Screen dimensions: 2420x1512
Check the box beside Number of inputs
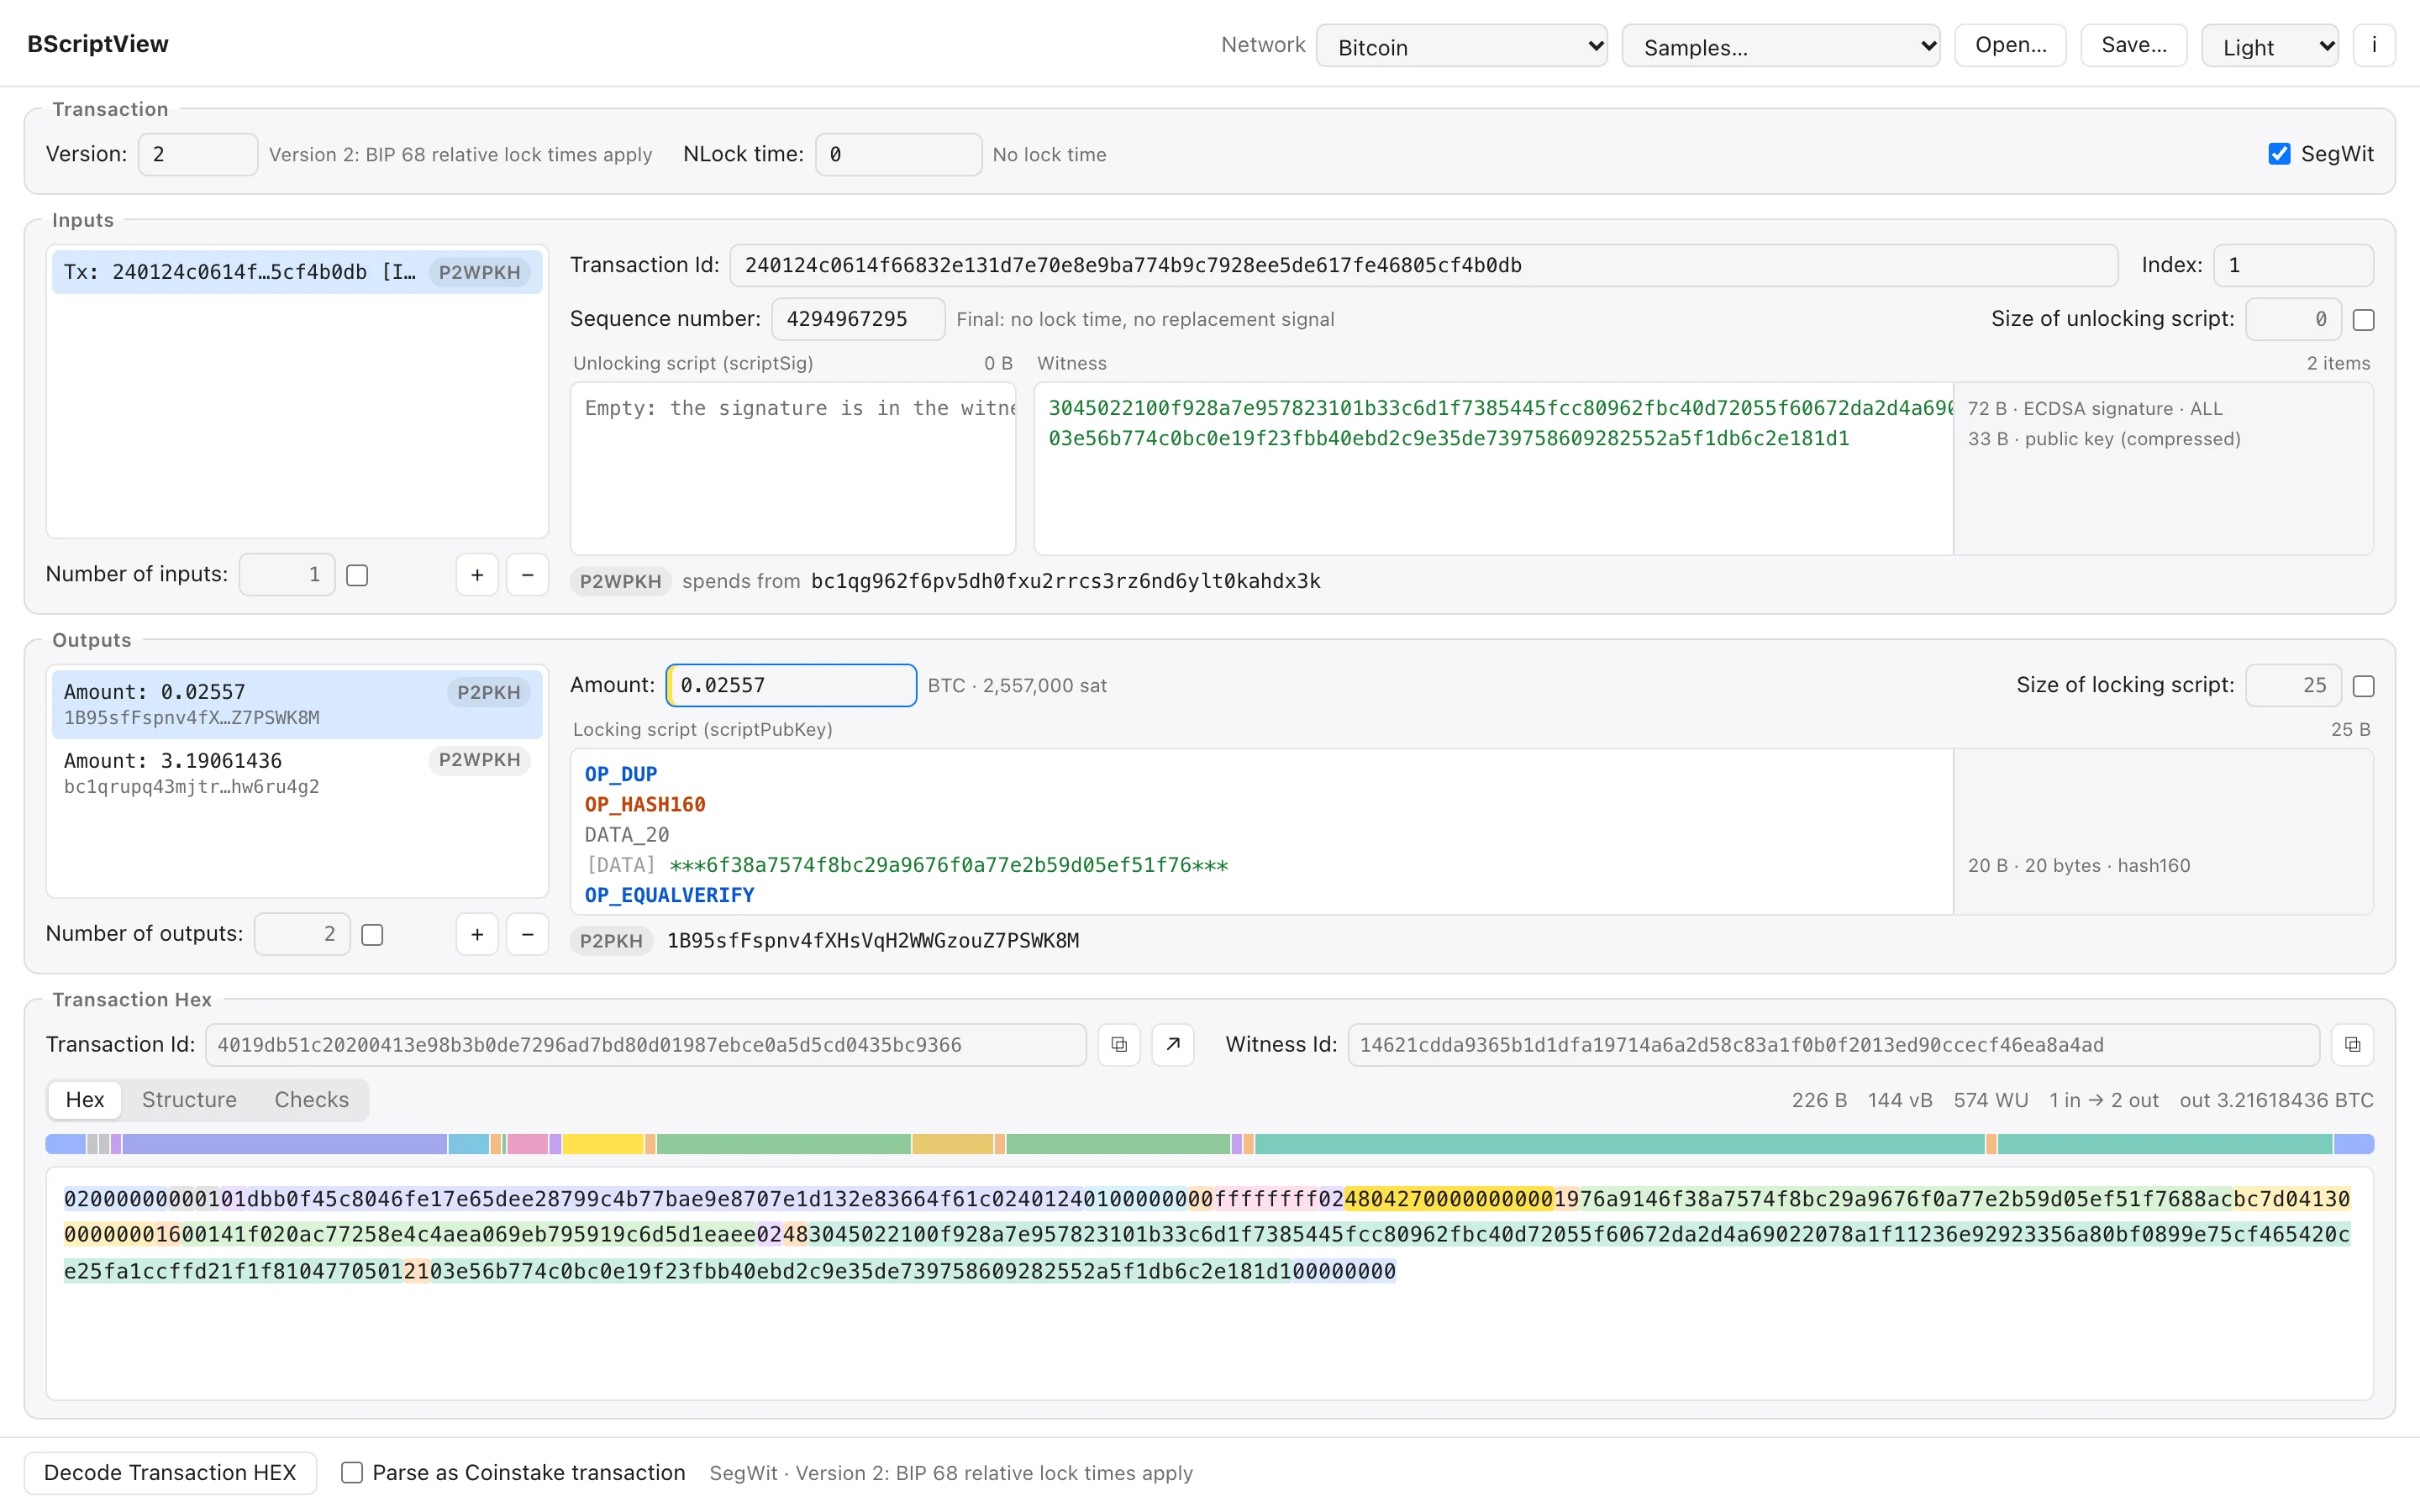(x=357, y=575)
